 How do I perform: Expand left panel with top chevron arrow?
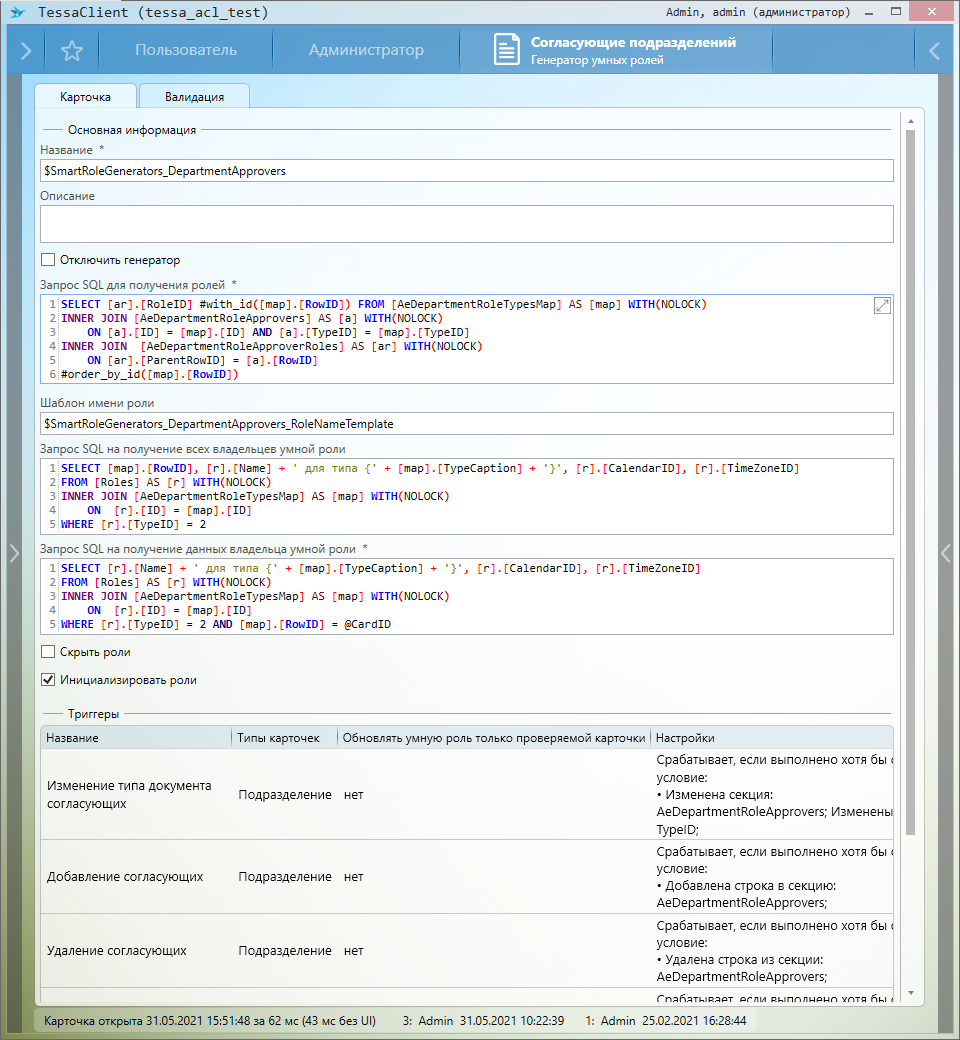26,51
